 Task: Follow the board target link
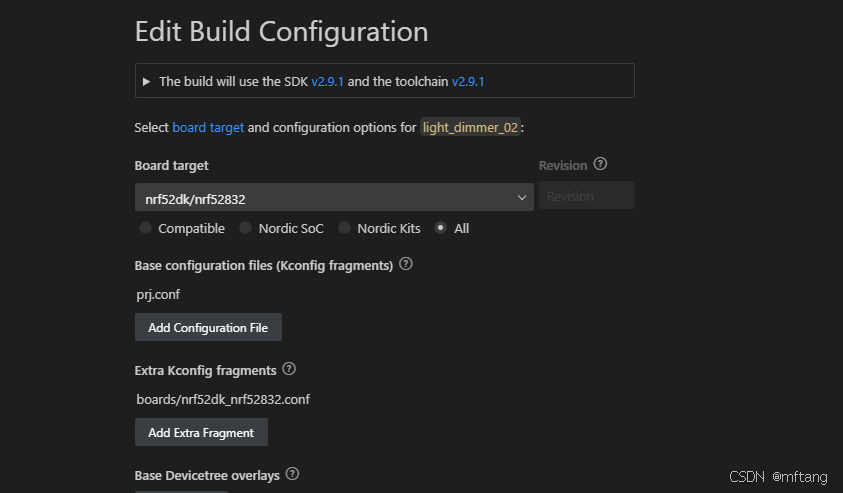(208, 128)
